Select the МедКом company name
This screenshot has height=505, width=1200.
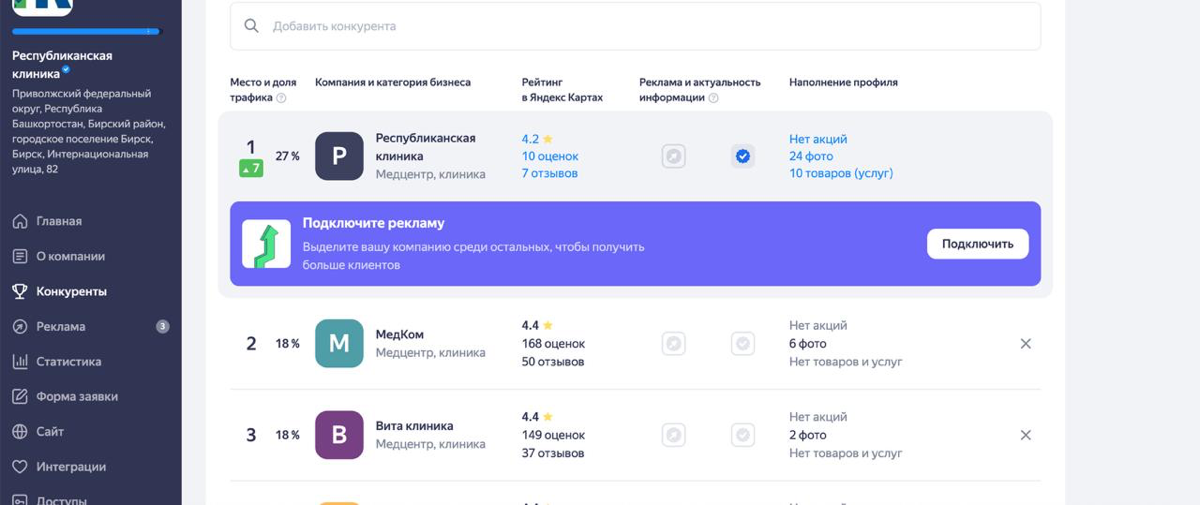[400, 335]
